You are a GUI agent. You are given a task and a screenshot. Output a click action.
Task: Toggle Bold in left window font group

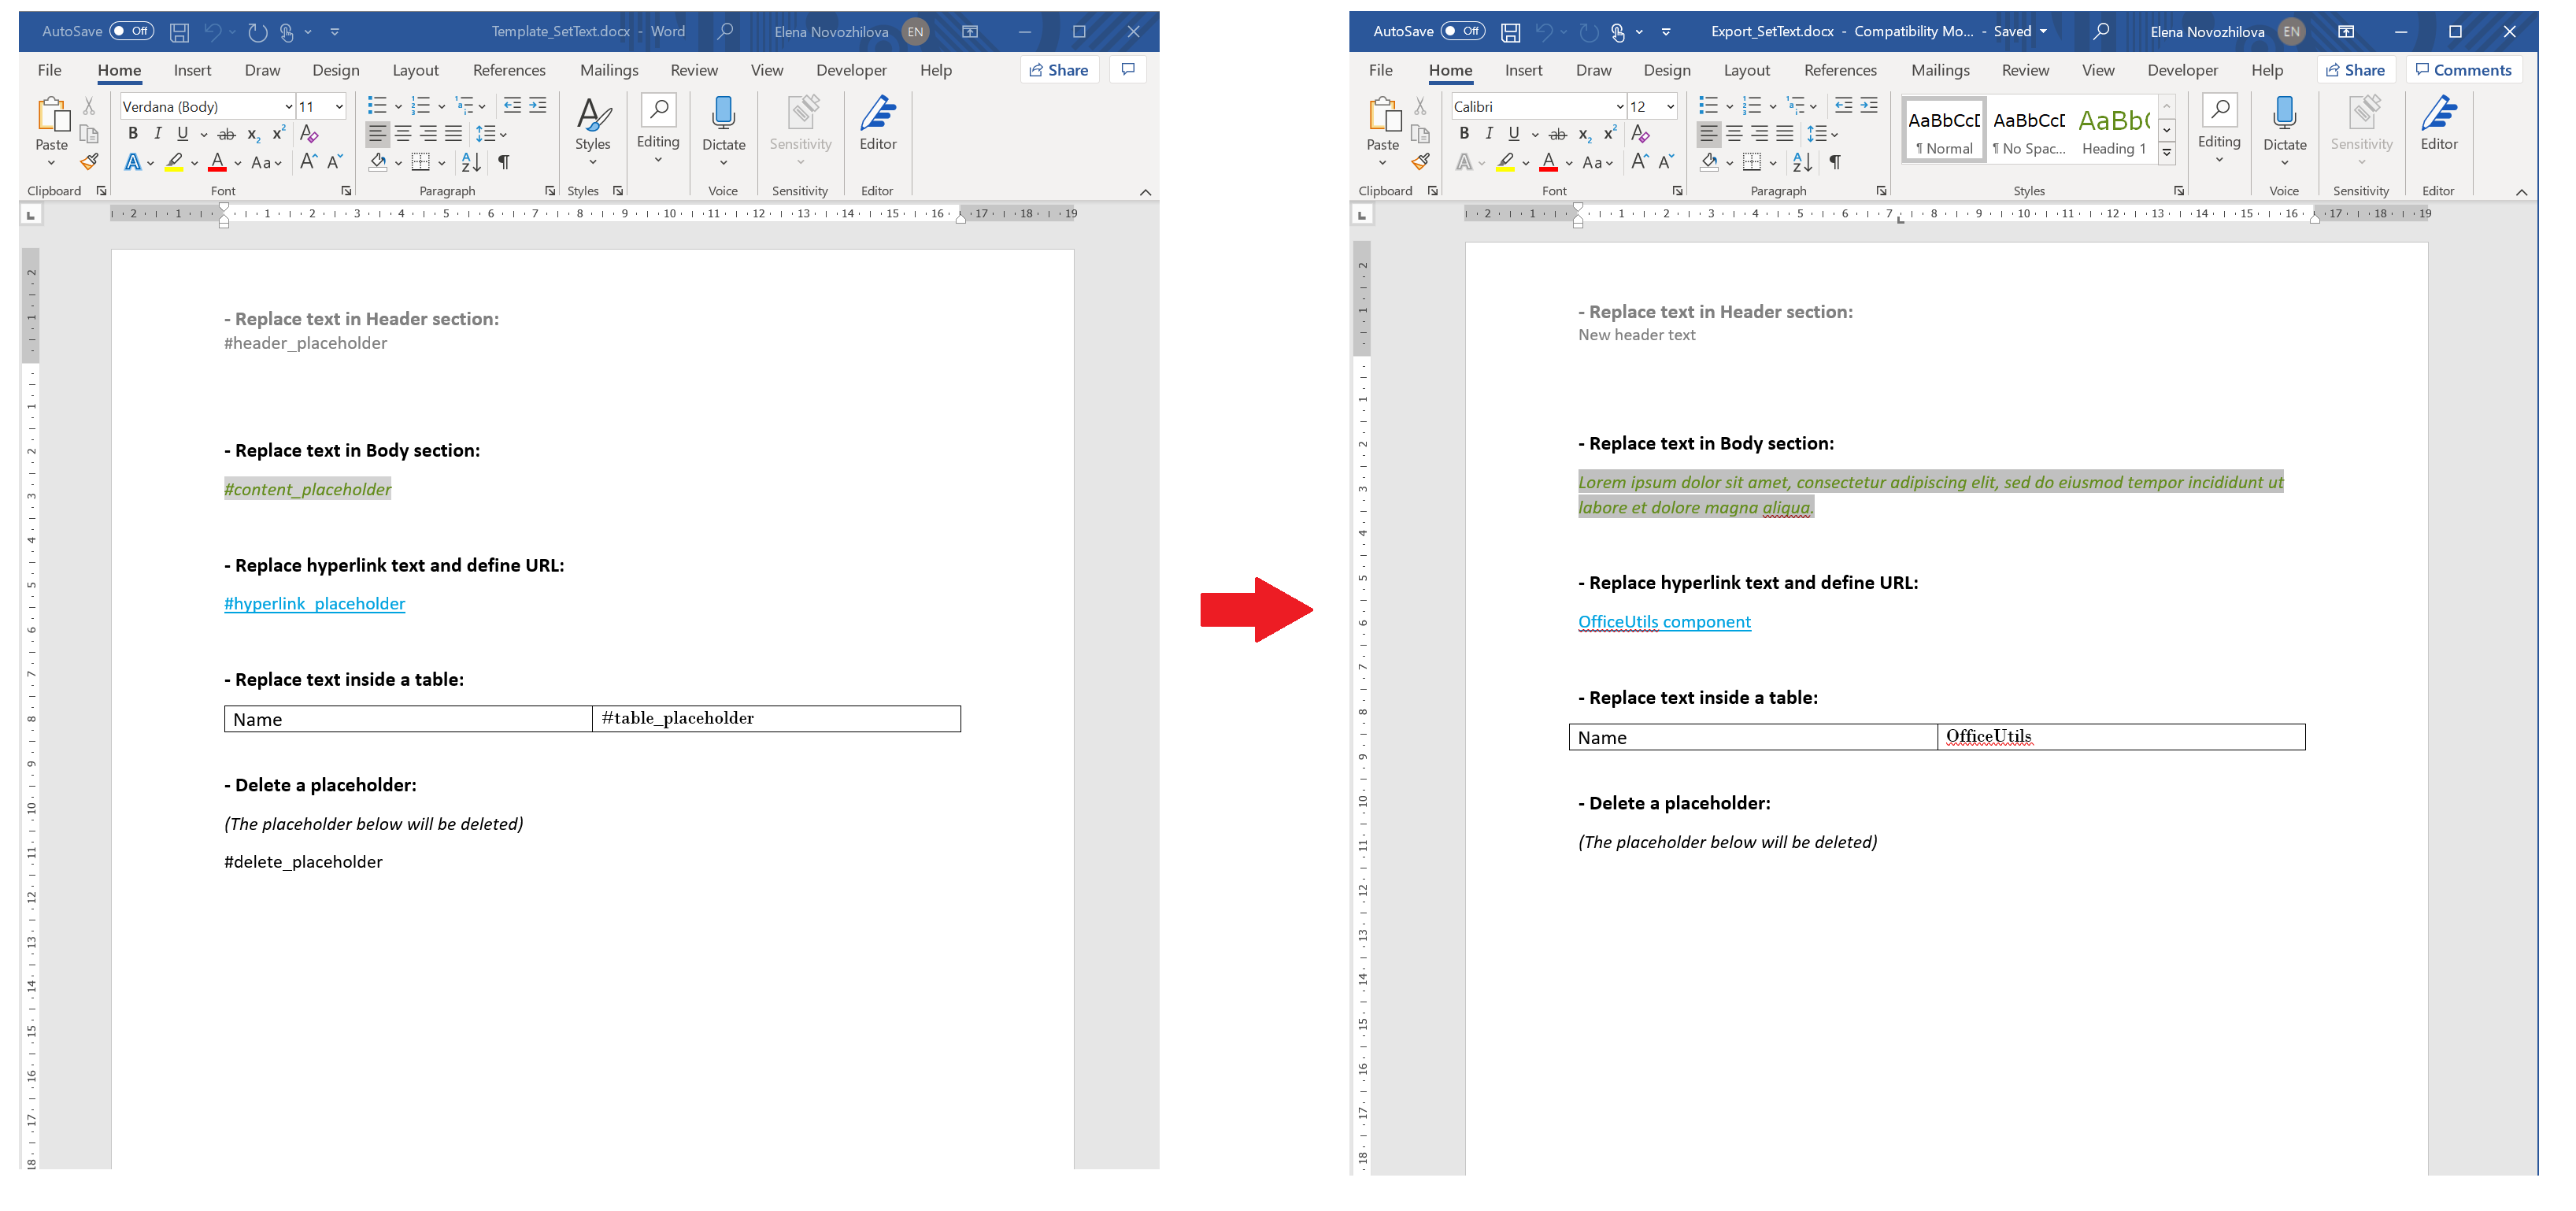133,133
